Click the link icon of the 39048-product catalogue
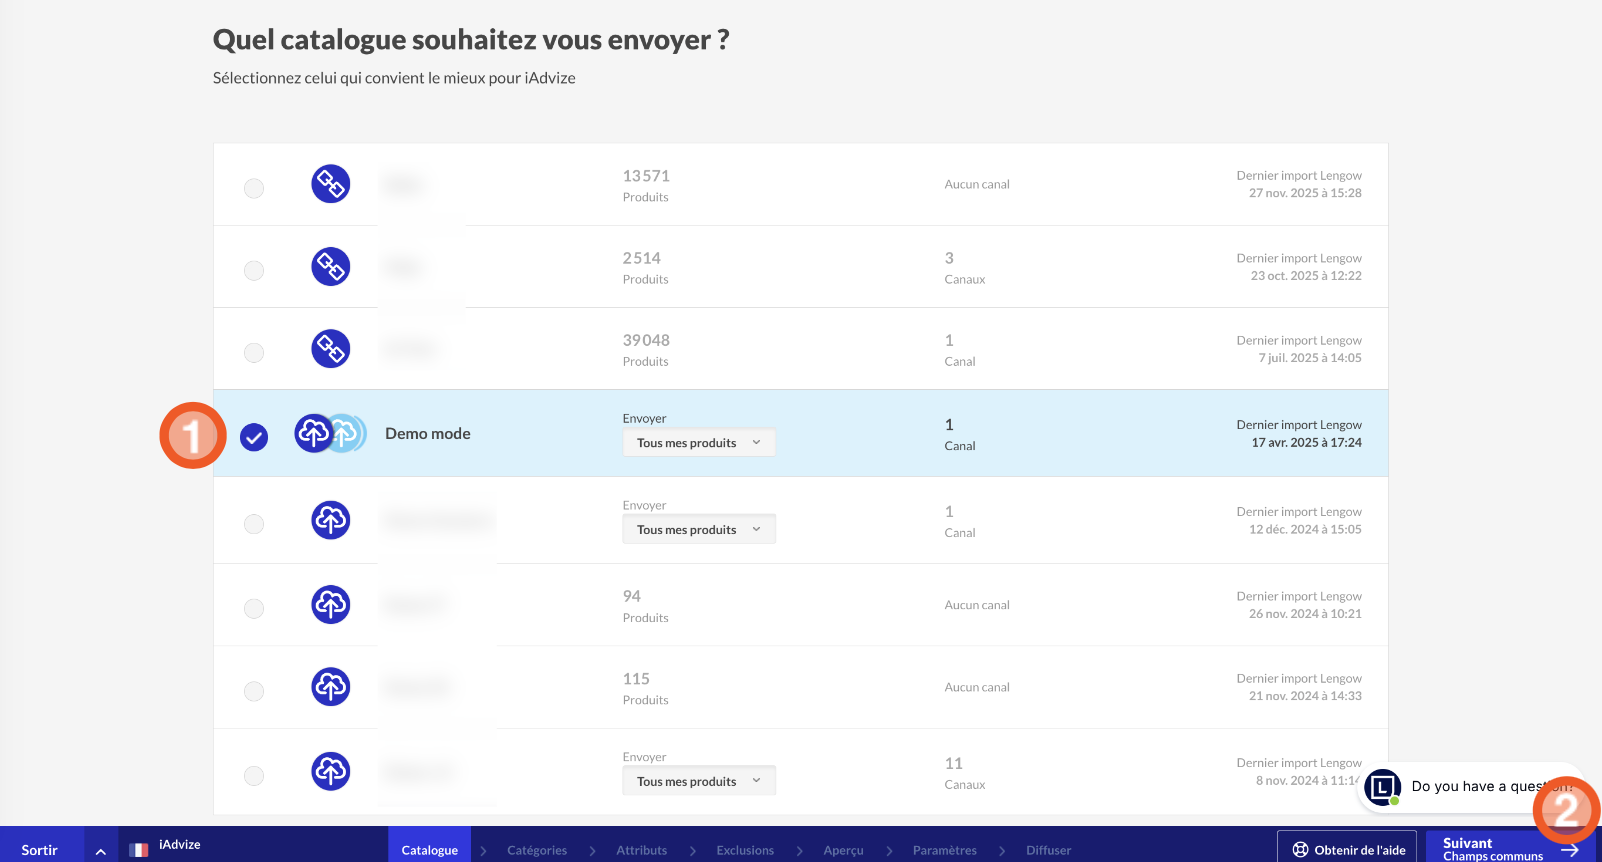The height and width of the screenshot is (862, 1602). point(330,349)
